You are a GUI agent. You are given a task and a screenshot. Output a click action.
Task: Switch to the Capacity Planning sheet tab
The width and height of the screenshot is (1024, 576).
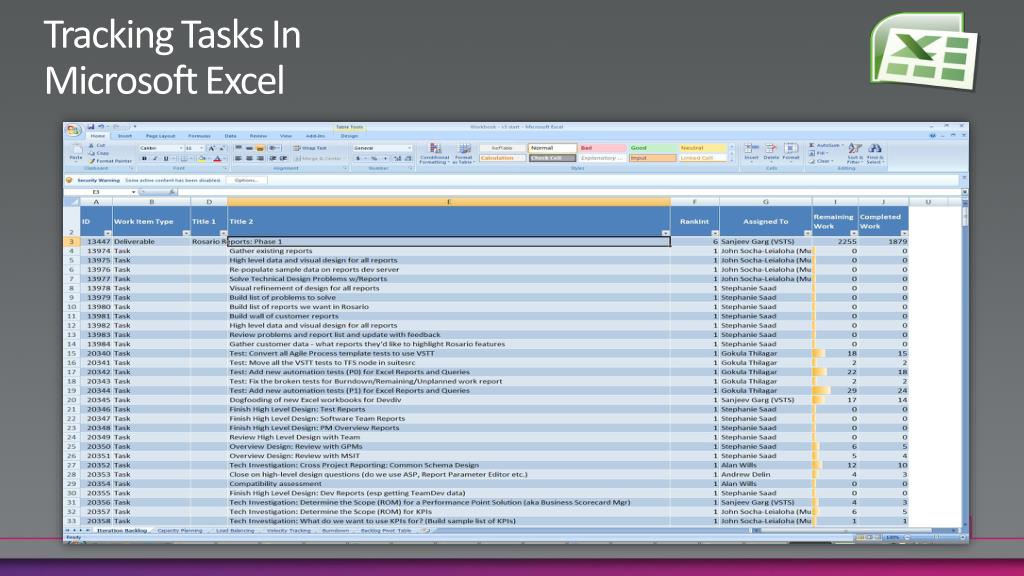[180, 531]
